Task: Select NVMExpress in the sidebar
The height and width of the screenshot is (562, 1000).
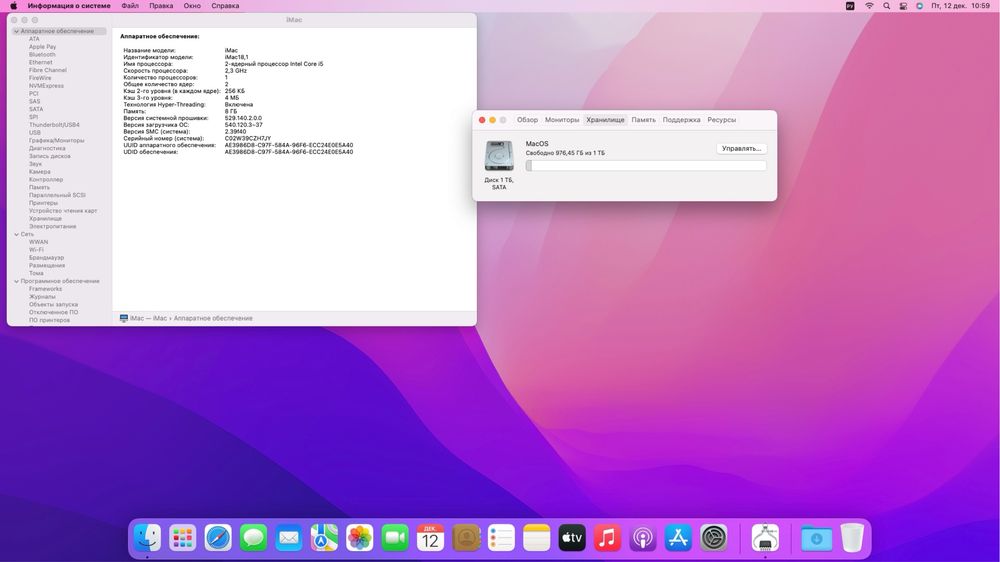Action: (46, 85)
